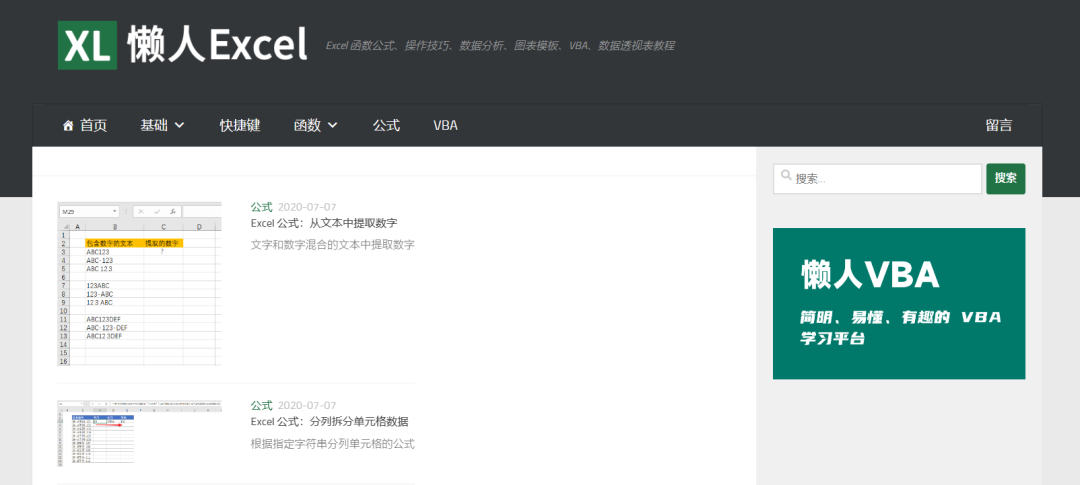Open the 懒人VBA green banner
1080x485 pixels.
899,304
